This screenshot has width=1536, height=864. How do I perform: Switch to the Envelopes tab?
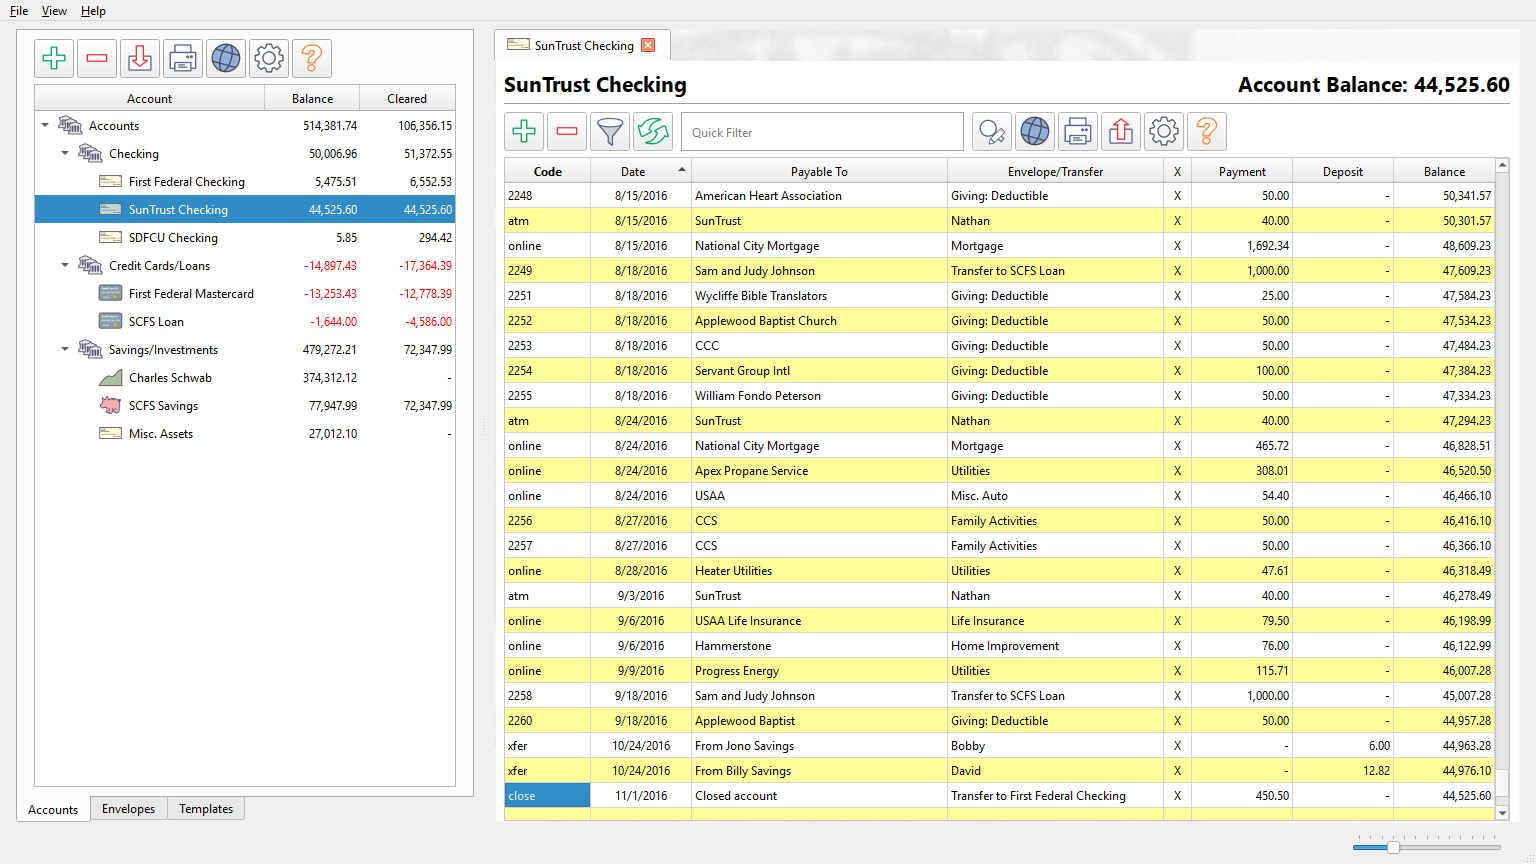(x=128, y=809)
